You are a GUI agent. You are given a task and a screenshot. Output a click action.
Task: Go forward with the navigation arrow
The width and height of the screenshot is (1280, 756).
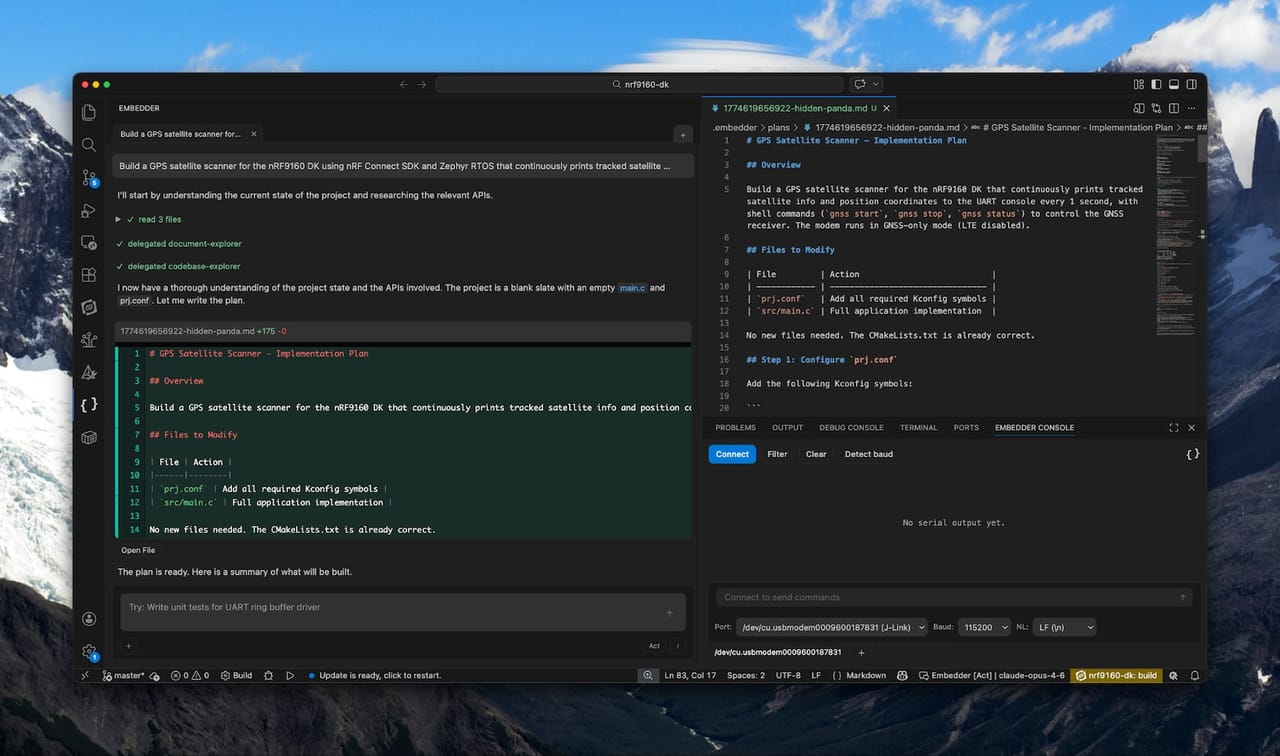click(x=422, y=85)
